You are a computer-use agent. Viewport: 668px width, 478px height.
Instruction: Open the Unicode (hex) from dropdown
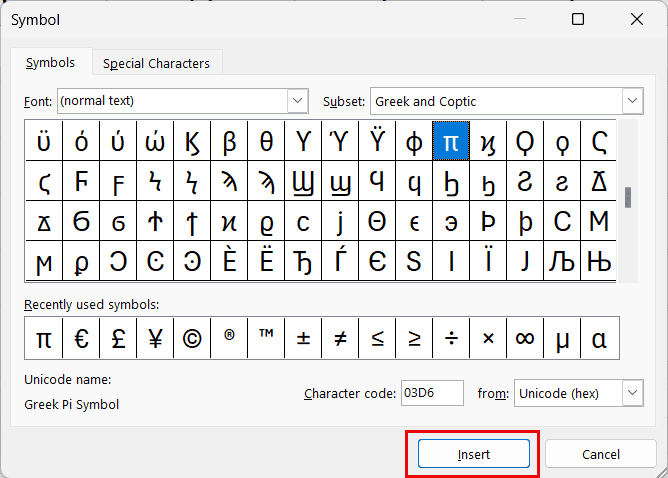pos(631,393)
